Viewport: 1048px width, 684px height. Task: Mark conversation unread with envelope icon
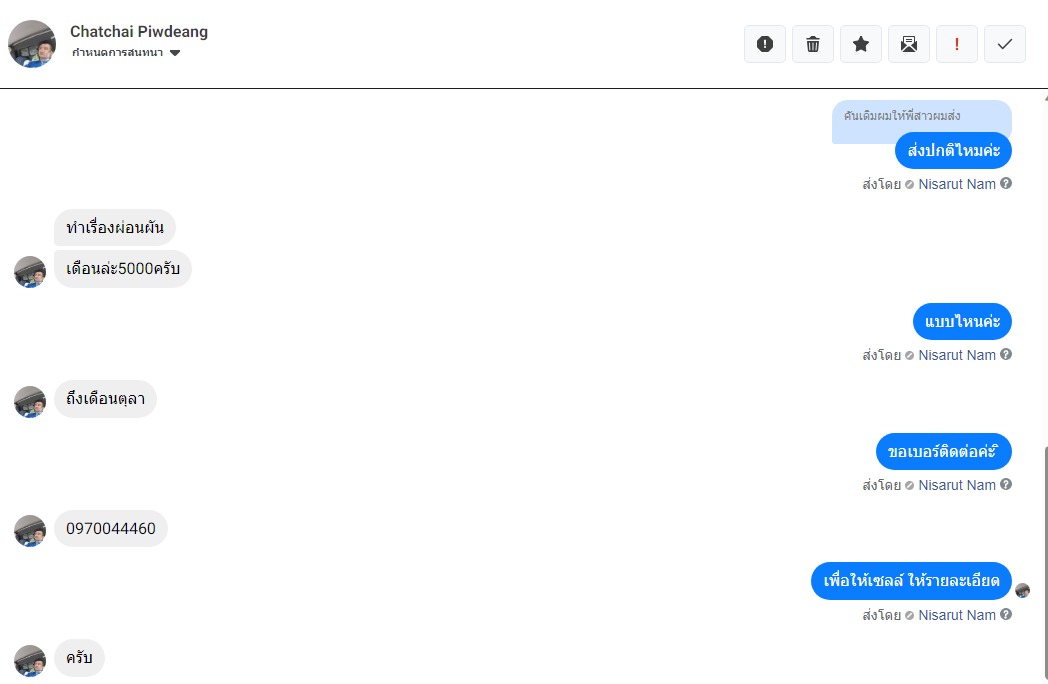tap(909, 44)
